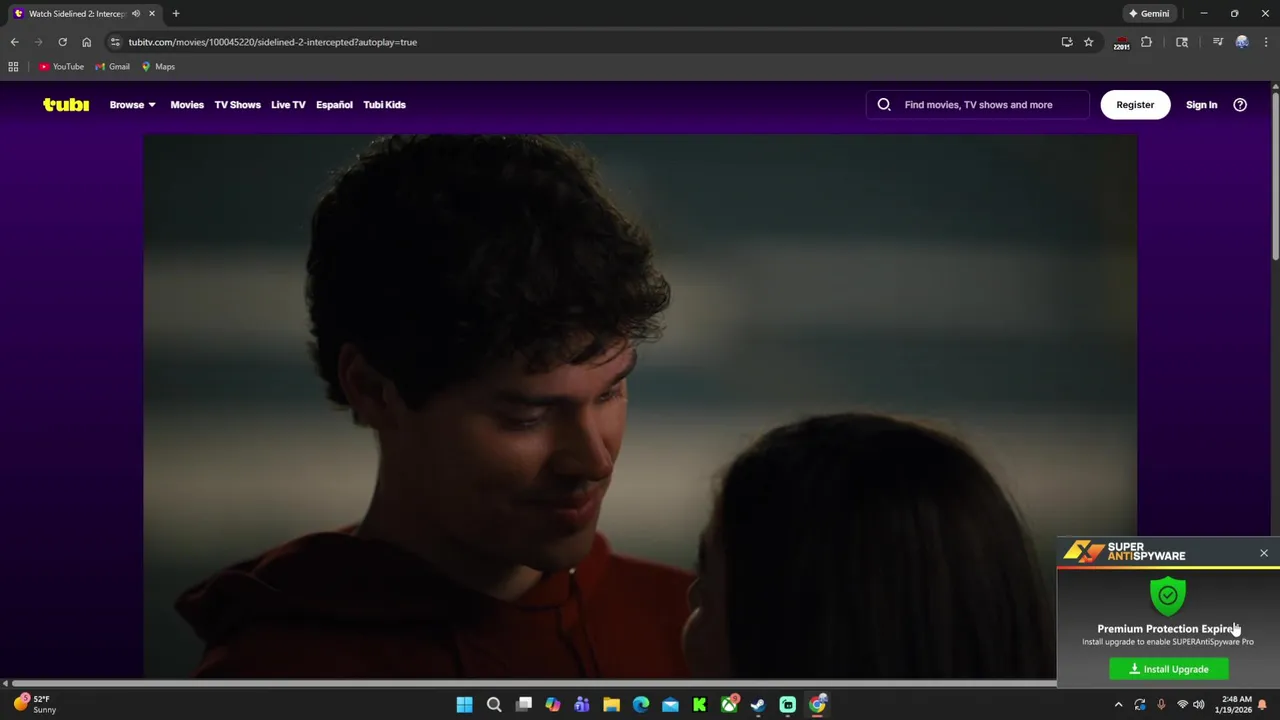Screen dimensions: 1280x720
Task: Open the YouTube bookmark
Action: (62, 67)
